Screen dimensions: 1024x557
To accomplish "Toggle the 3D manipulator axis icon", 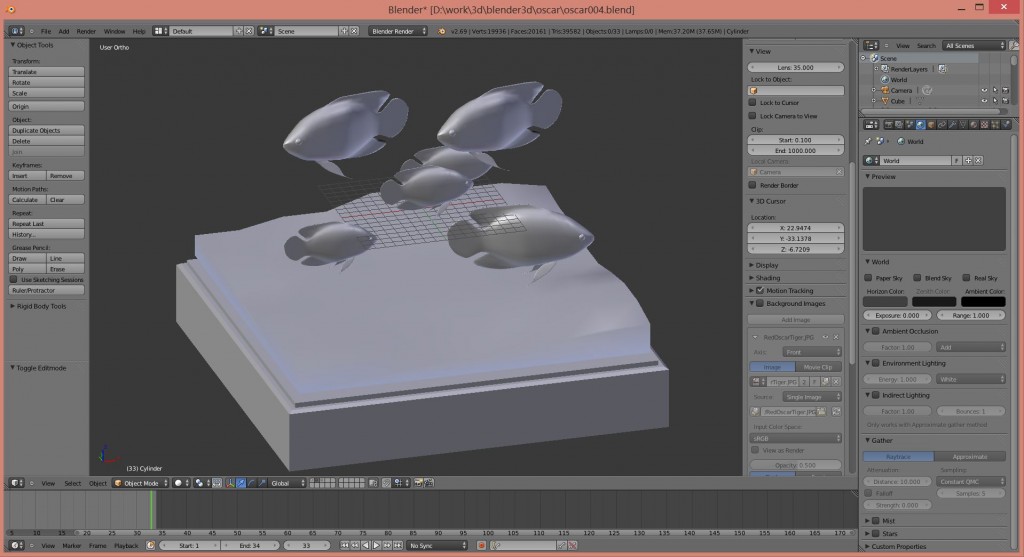I will tap(231, 483).
